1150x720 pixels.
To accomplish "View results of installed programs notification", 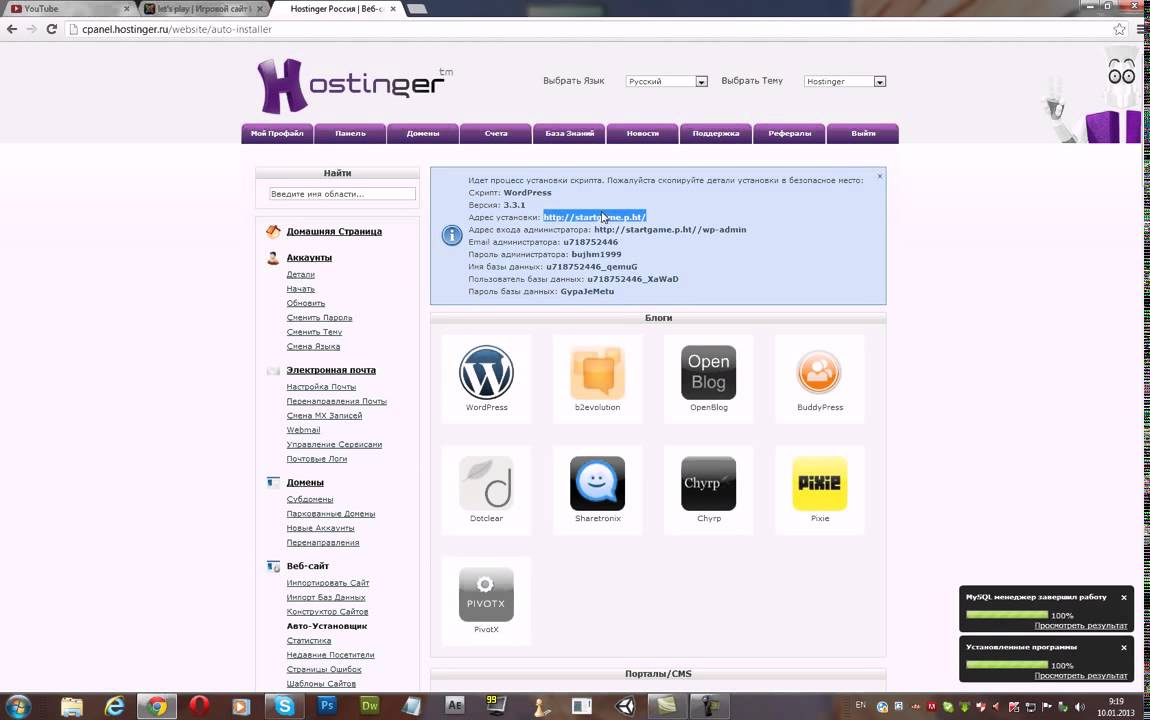I will [x=1080, y=675].
